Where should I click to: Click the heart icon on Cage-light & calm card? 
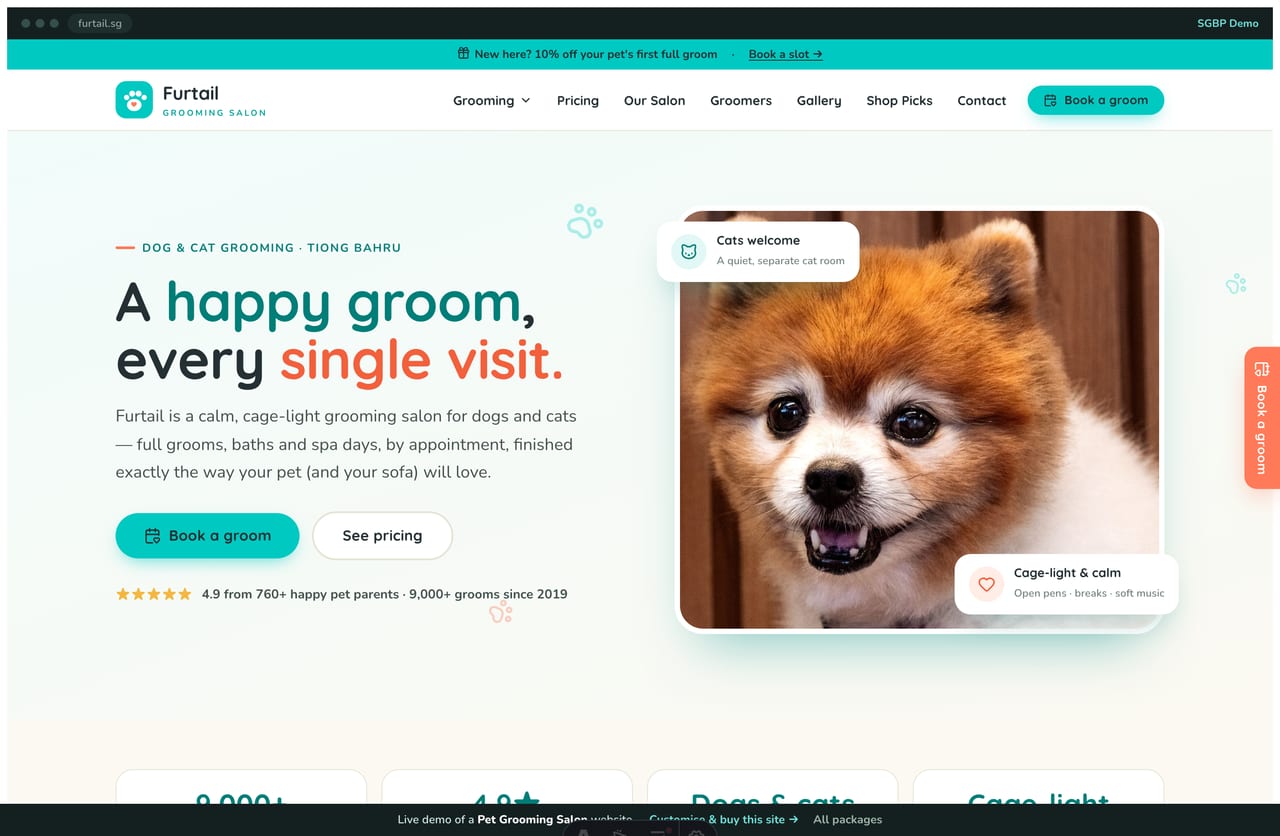click(x=986, y=584)
